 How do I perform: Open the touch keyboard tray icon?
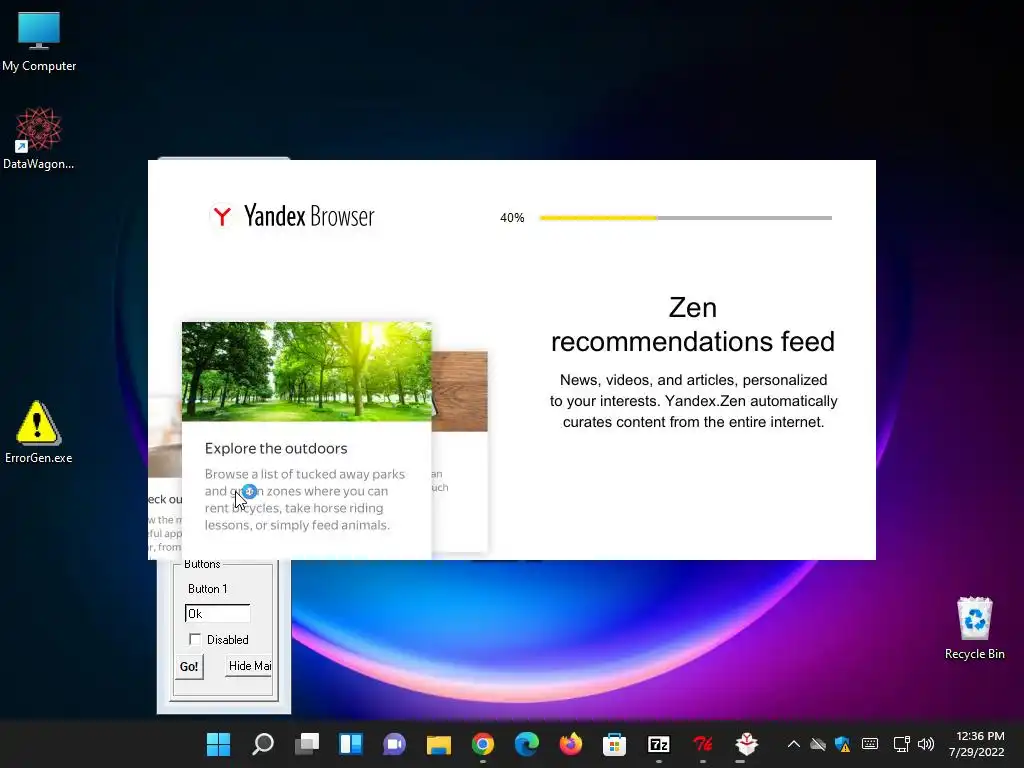click(870, 744)
